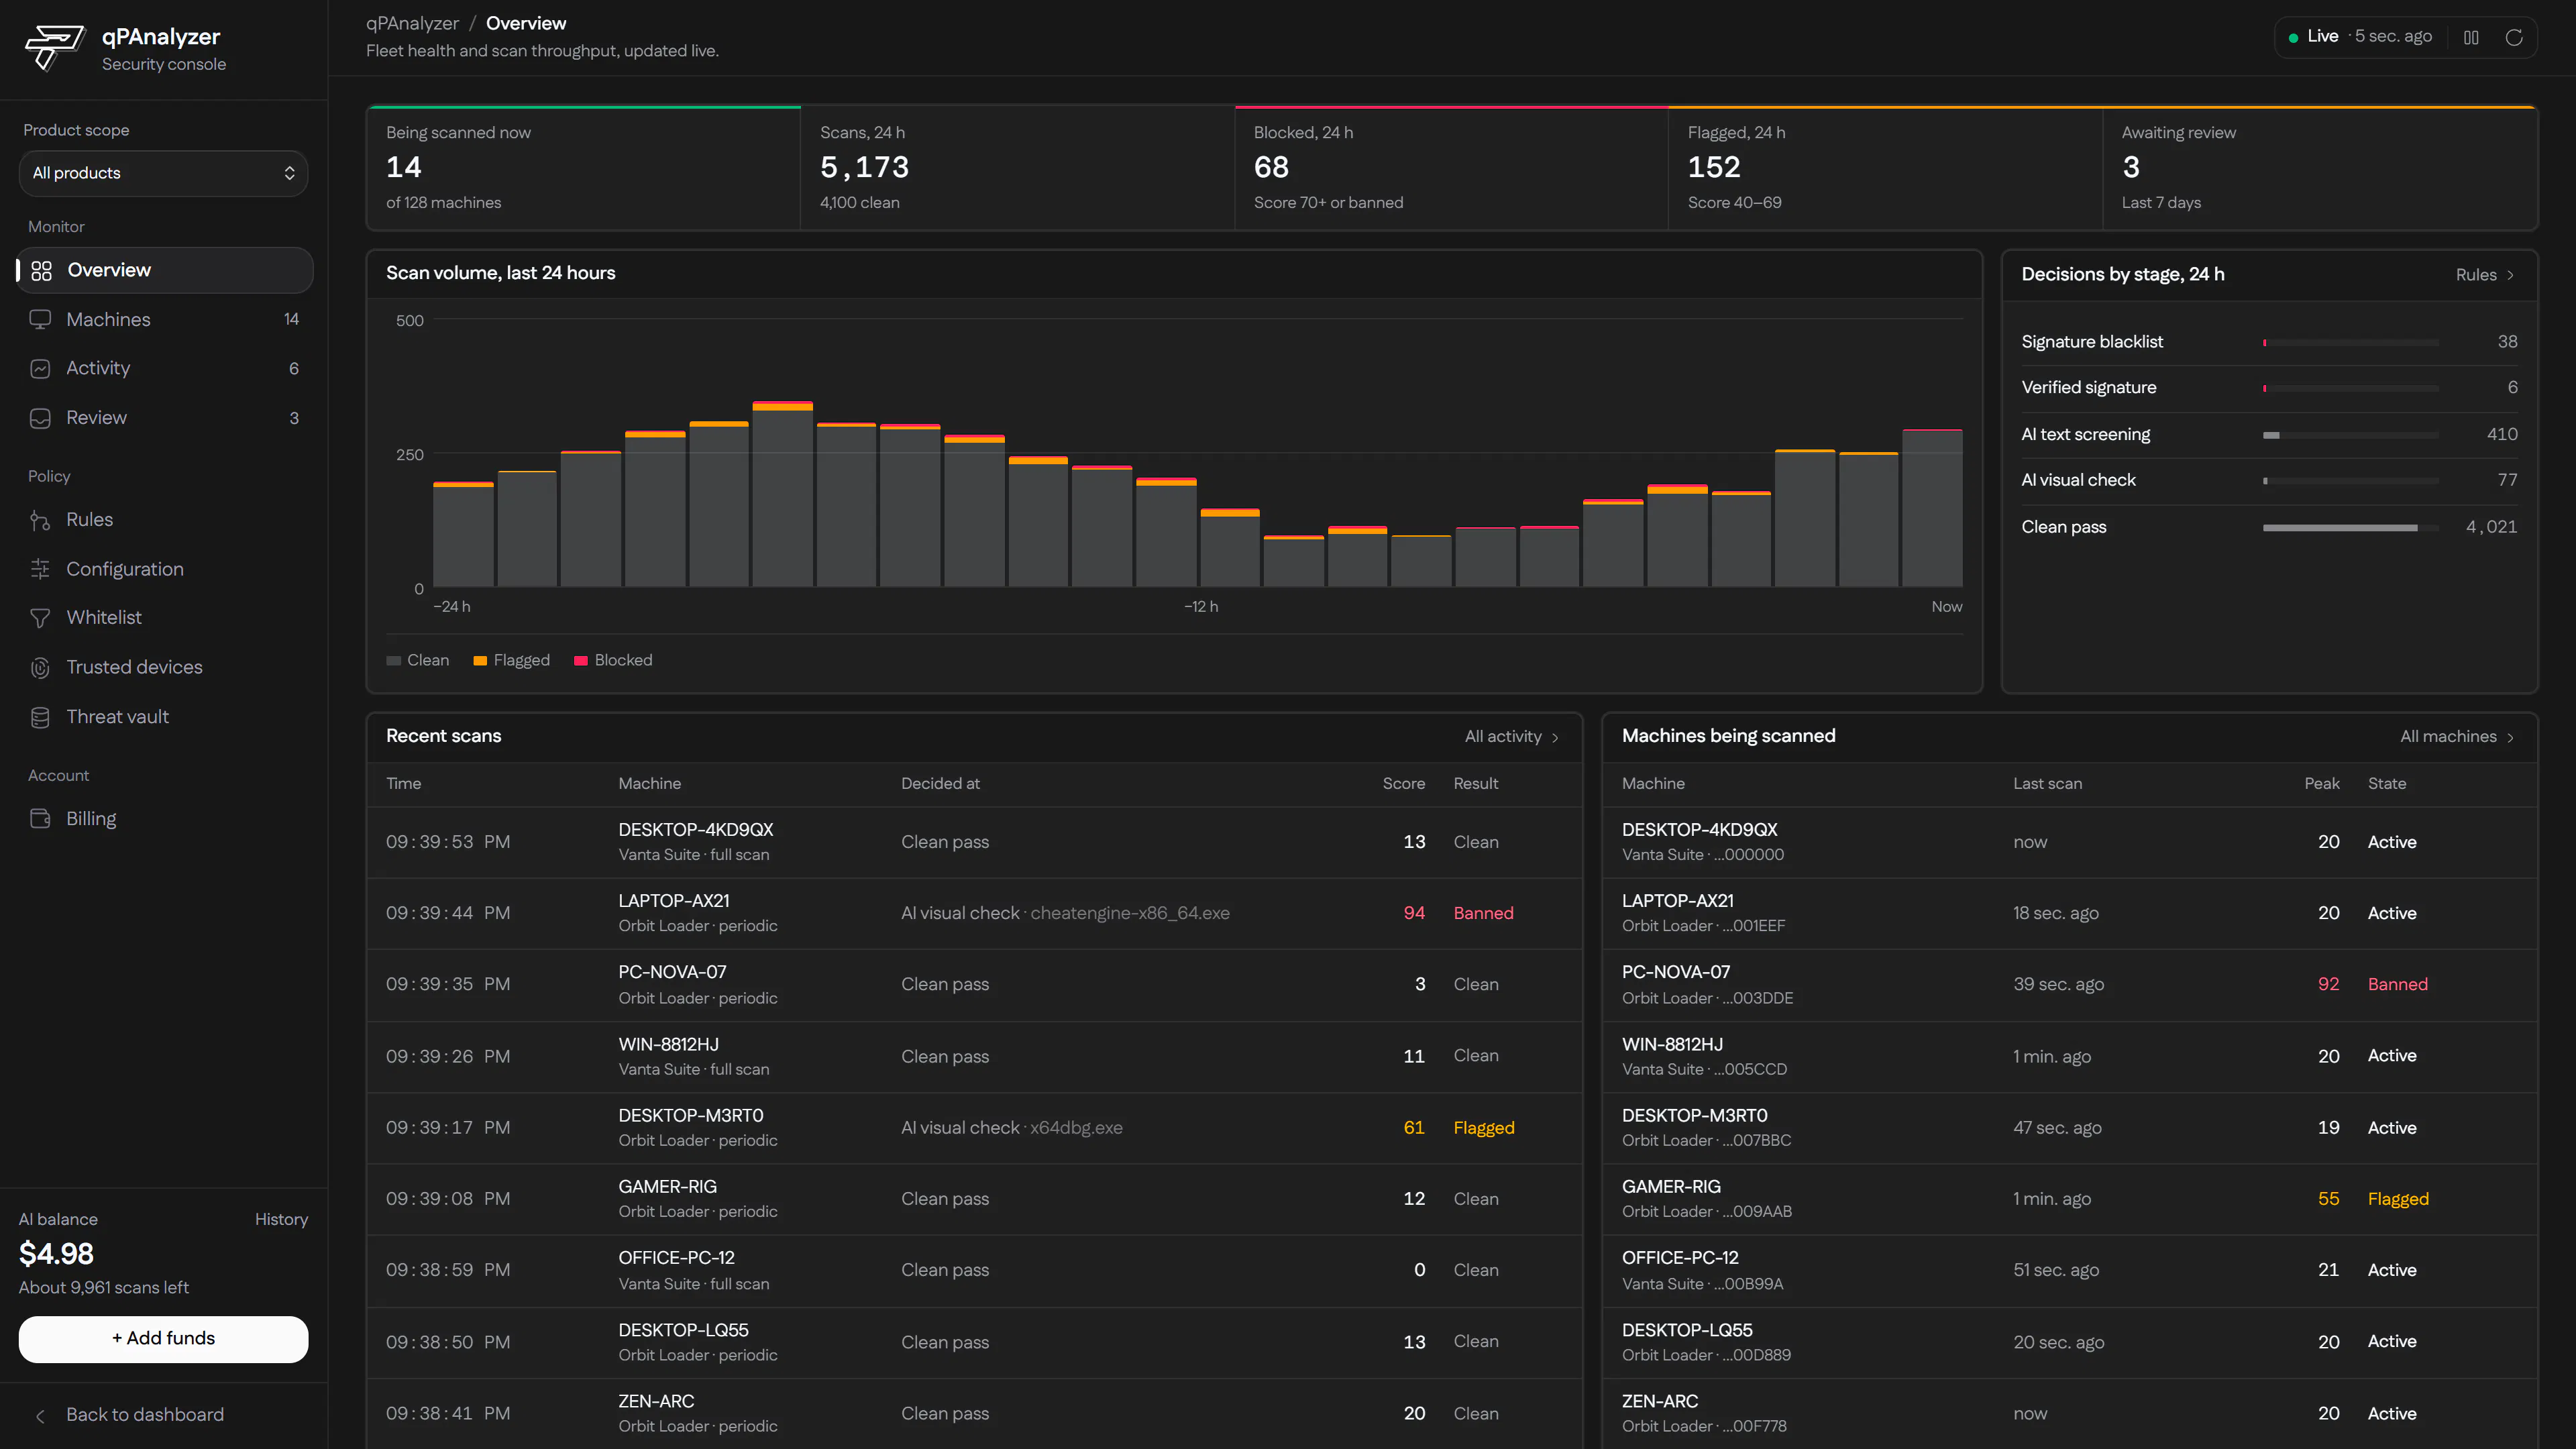Go to Machines in sidebar

164,320
